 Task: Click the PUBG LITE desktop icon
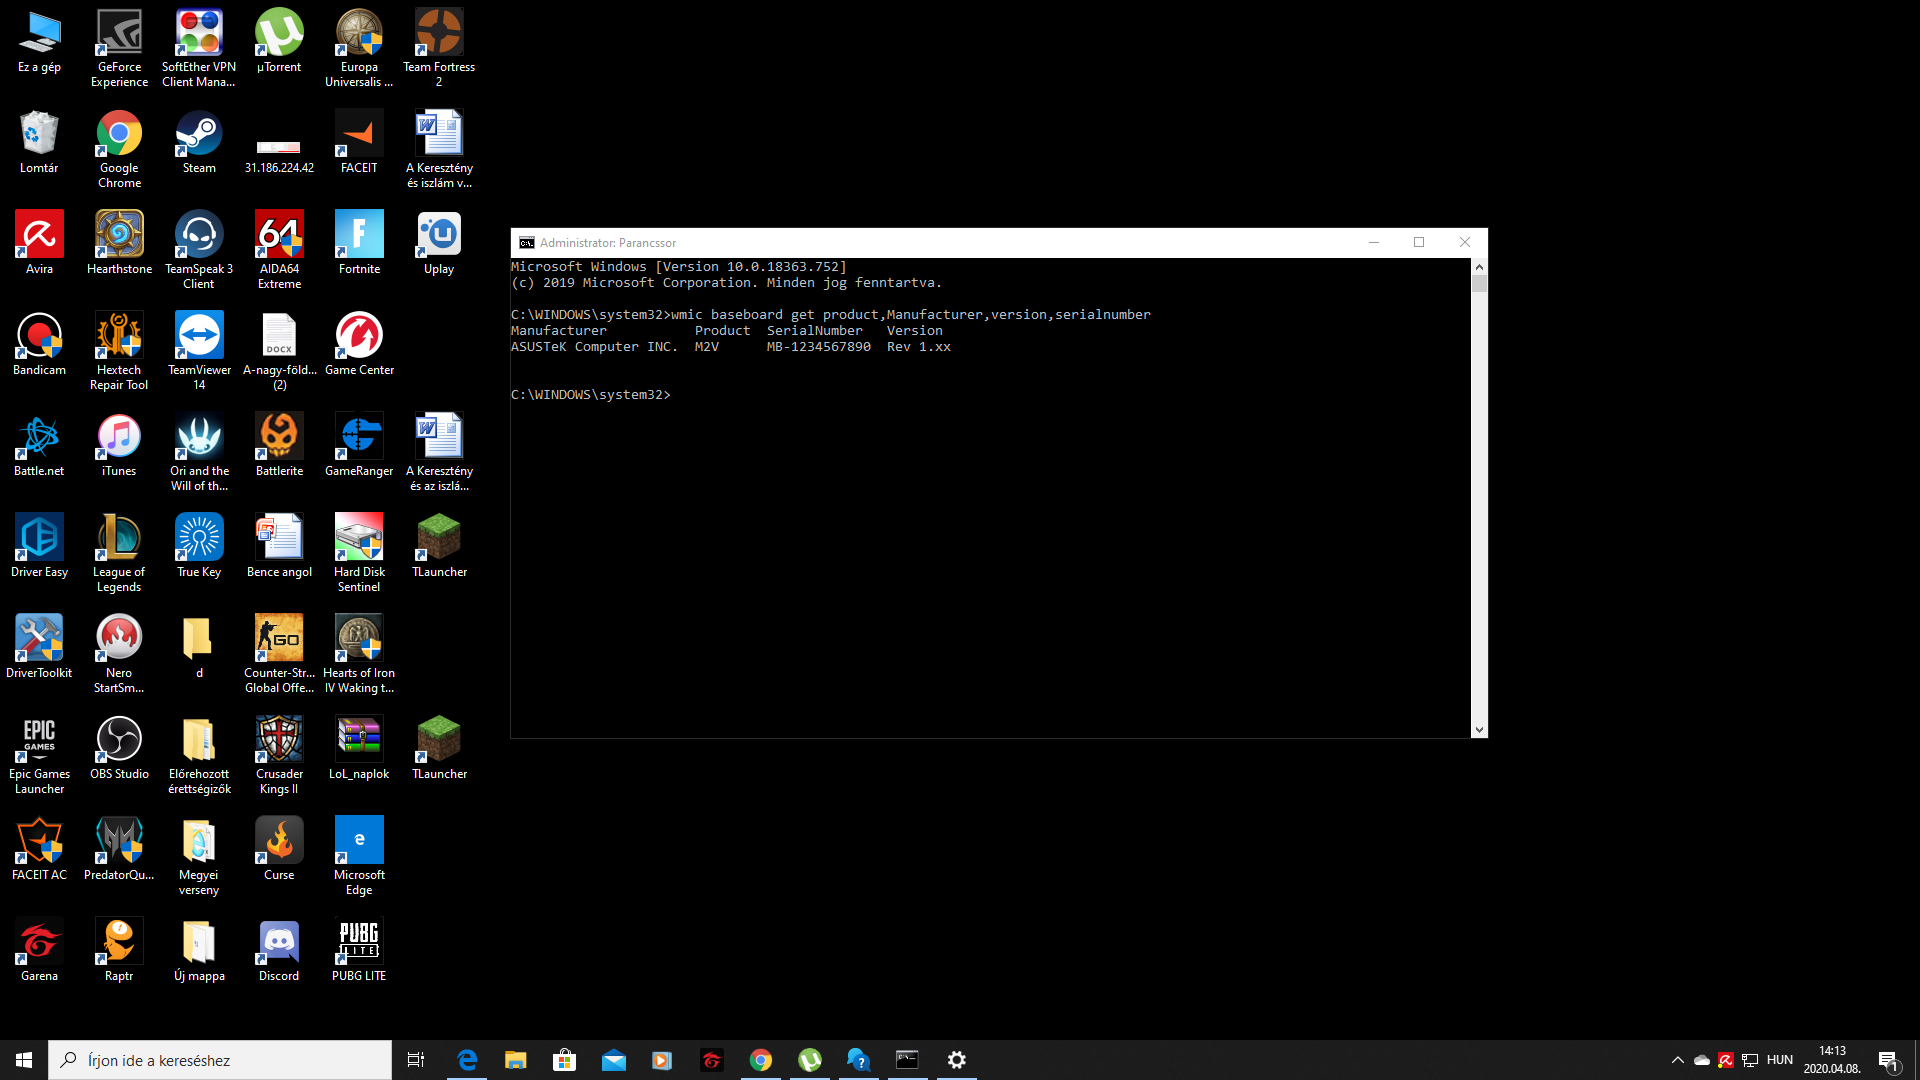coord(359,943)
